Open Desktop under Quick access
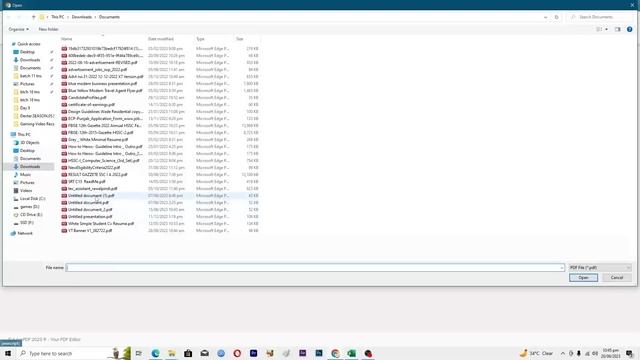640x360 pixels. [x=27, y=52]
